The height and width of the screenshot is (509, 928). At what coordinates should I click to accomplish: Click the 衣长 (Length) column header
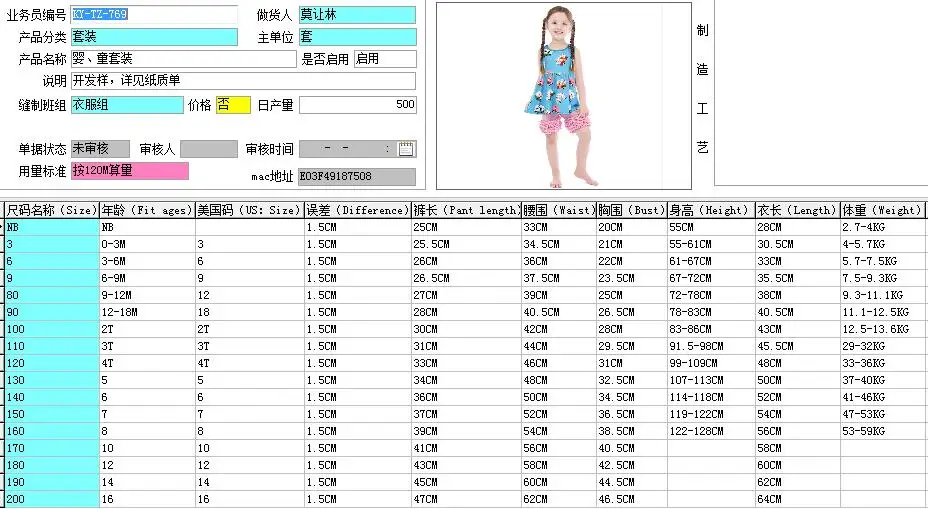coord(798,210)
